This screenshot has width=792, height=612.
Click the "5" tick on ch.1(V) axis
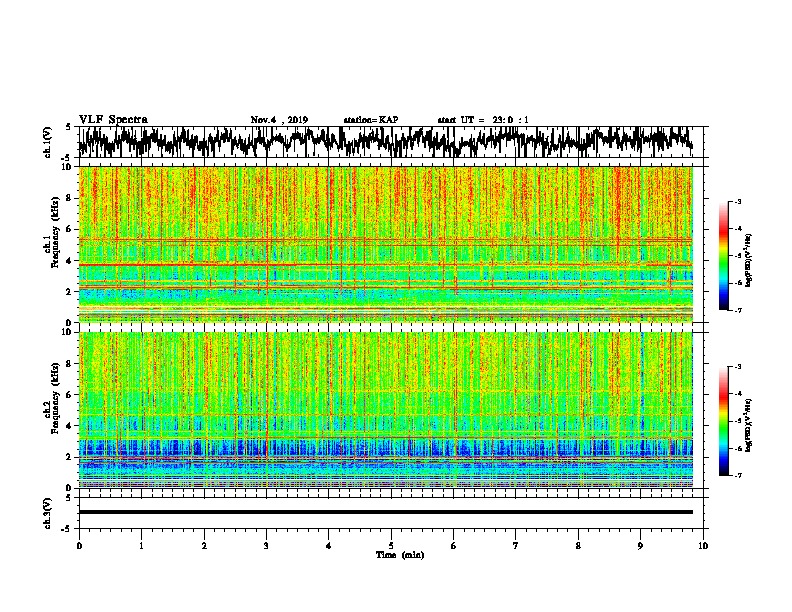pyautogui.click(x=69, y=127)
